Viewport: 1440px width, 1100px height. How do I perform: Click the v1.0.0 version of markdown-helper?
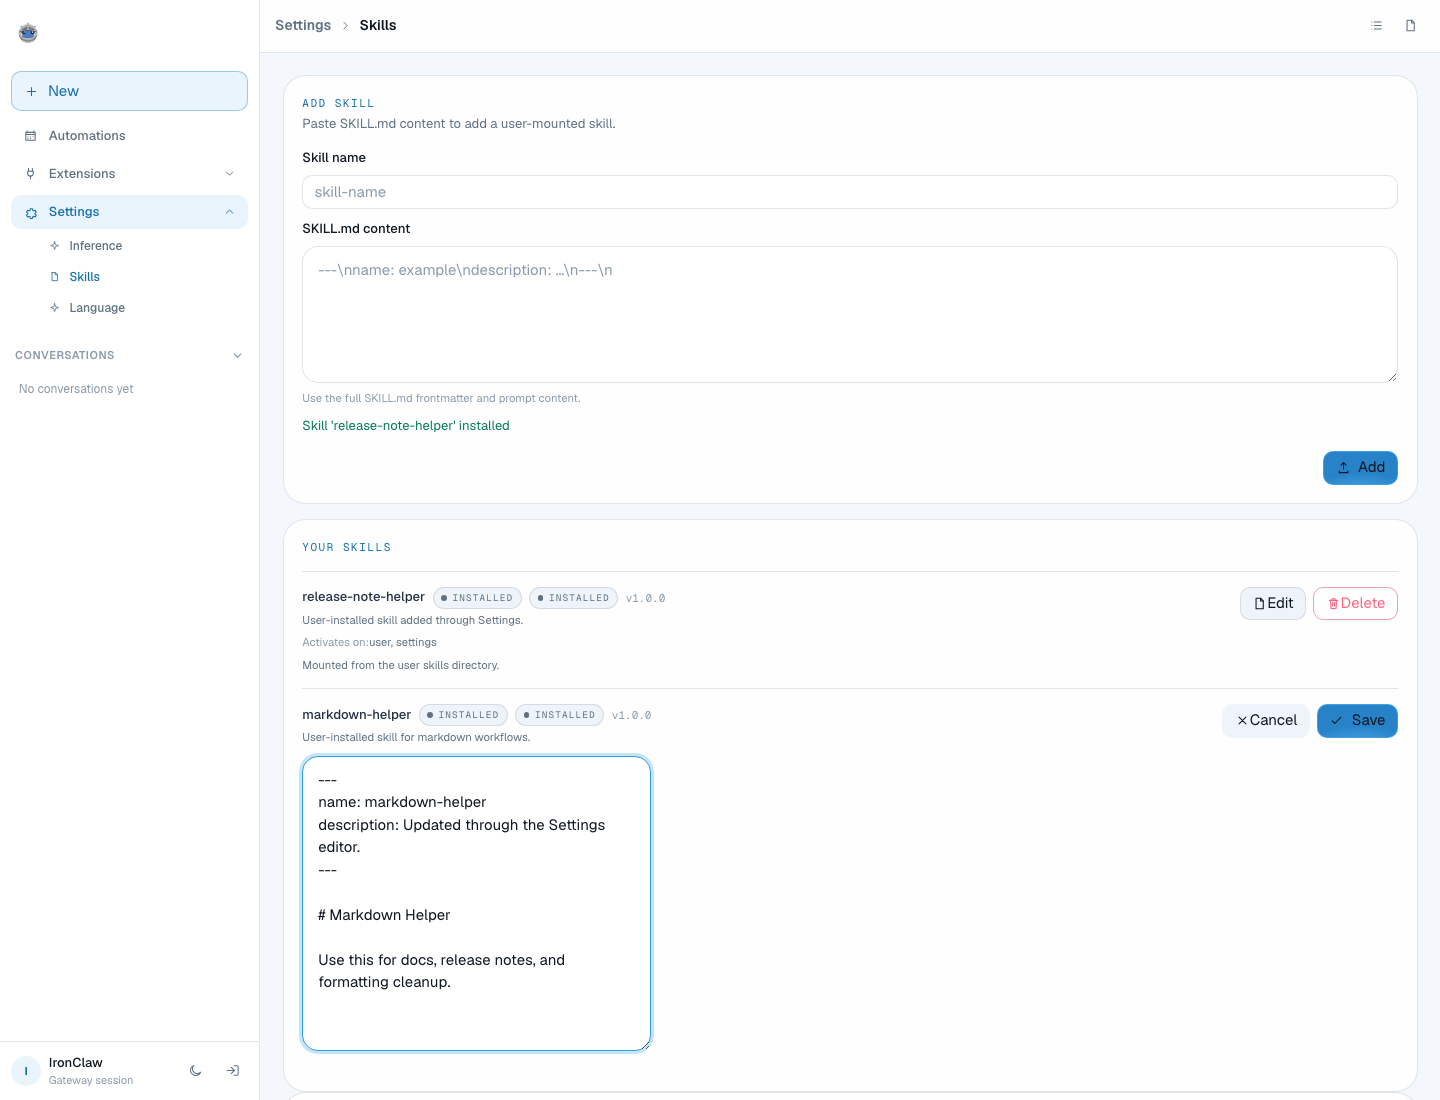pos(631,716)
